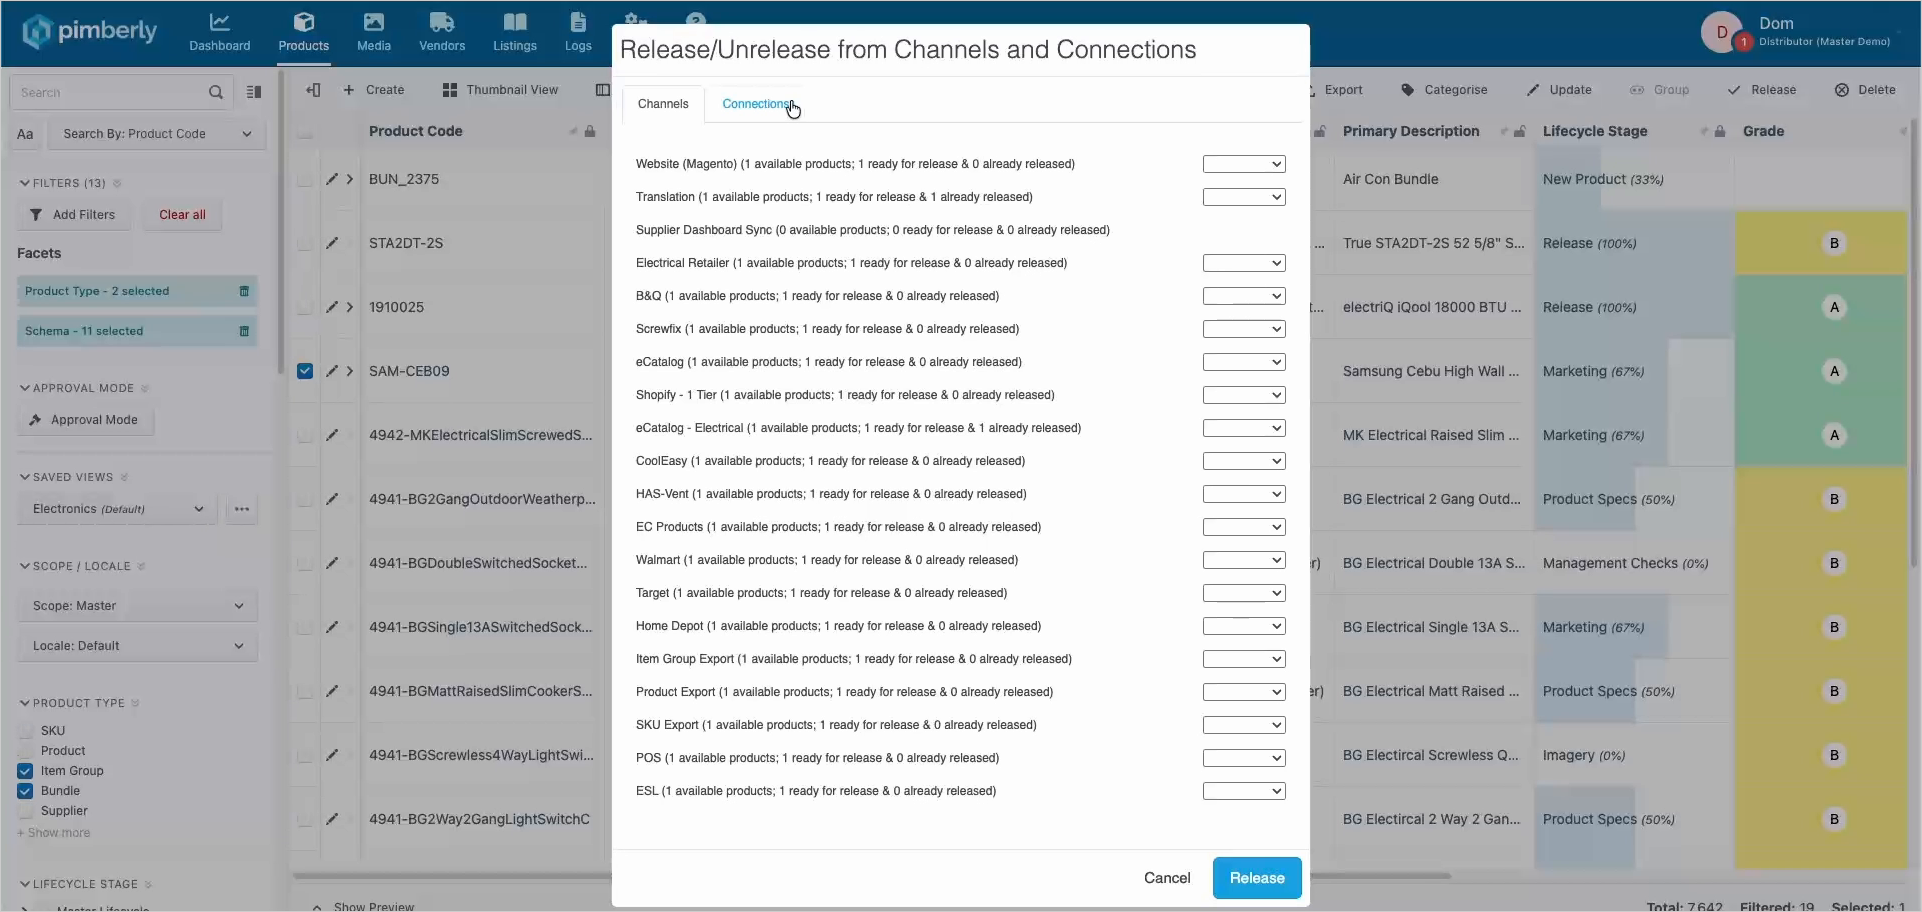The image size is (1922, 912).
Task: Open the Website (Magento) release dropdown
Action: click(1244, 164)
